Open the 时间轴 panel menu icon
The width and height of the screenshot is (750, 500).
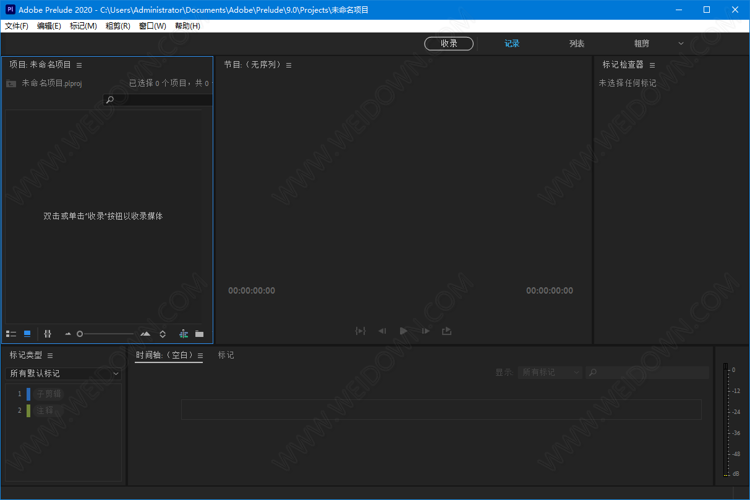click(x=200, y=356)
